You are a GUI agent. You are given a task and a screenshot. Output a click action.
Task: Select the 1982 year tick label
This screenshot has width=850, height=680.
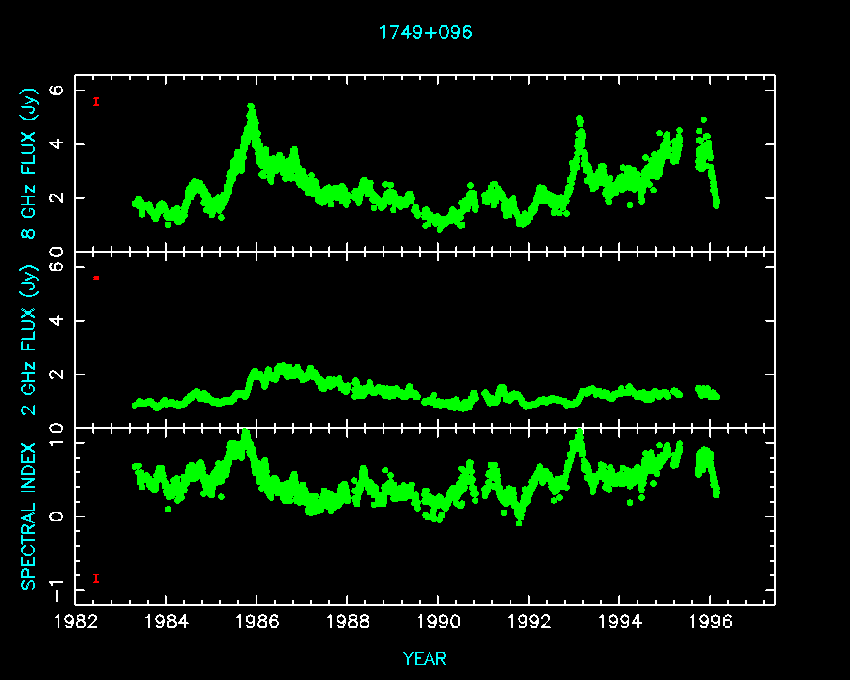[77, 620]
